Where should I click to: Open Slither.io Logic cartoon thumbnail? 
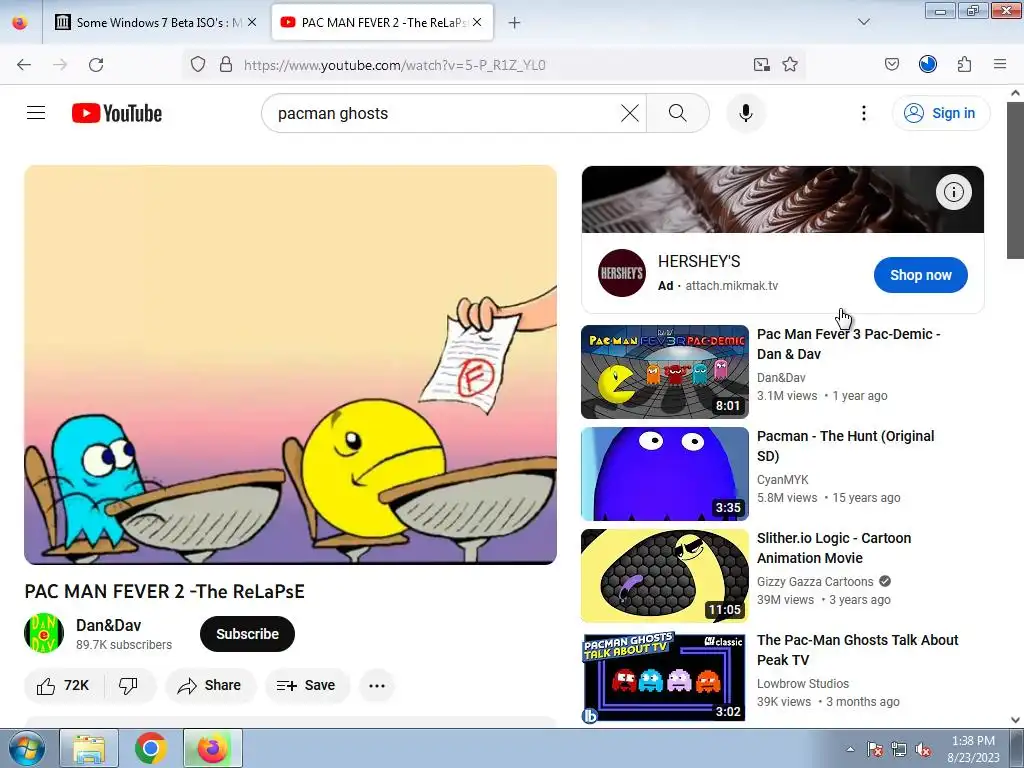click(x=665, y=575)
